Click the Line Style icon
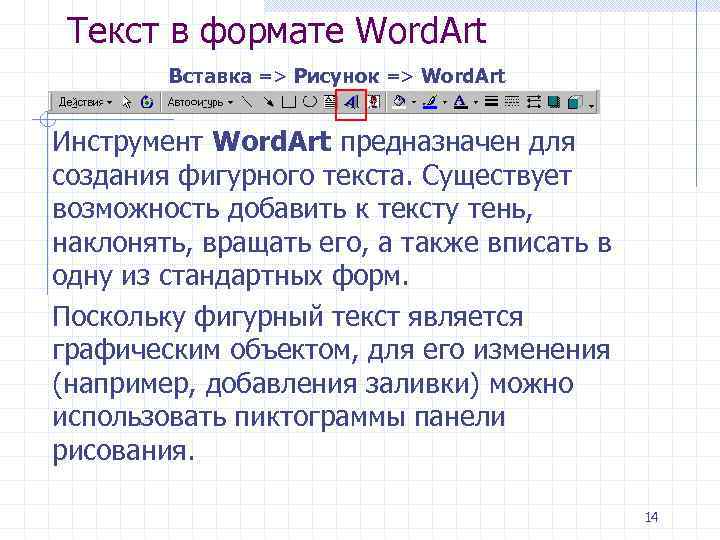This screenshot has height=540, width=720. [491, 102]
